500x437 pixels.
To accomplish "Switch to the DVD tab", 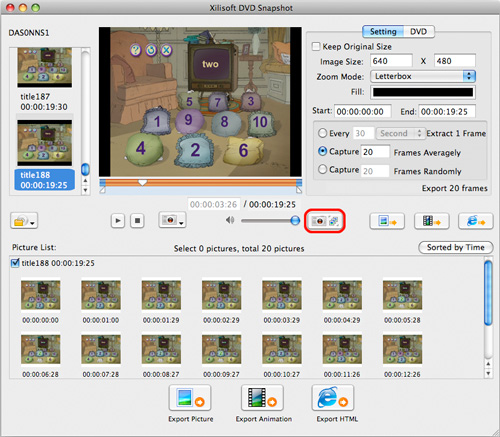I will (418, 32).
